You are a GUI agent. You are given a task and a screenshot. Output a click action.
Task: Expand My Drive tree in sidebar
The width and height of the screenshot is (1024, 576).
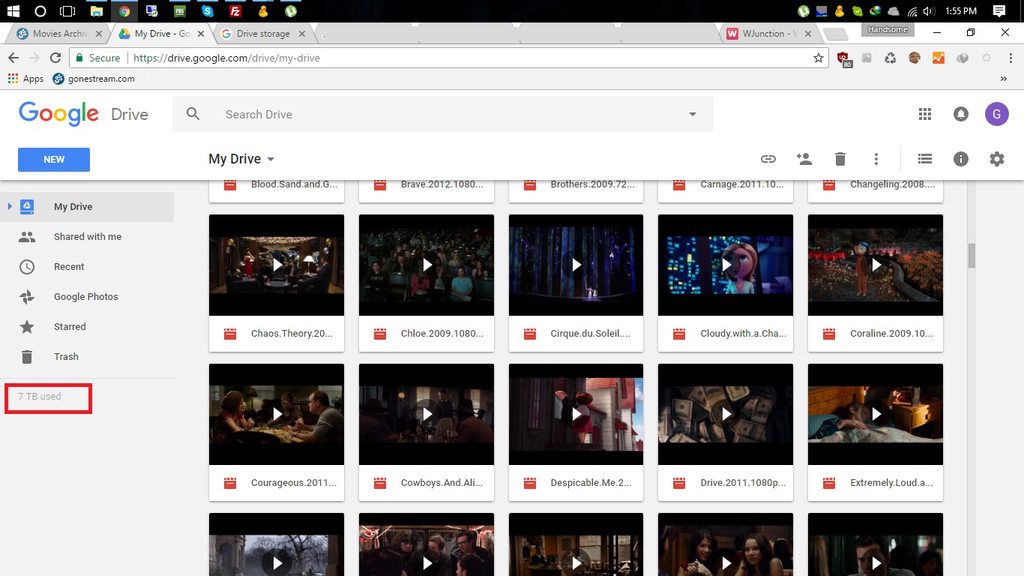10,206
